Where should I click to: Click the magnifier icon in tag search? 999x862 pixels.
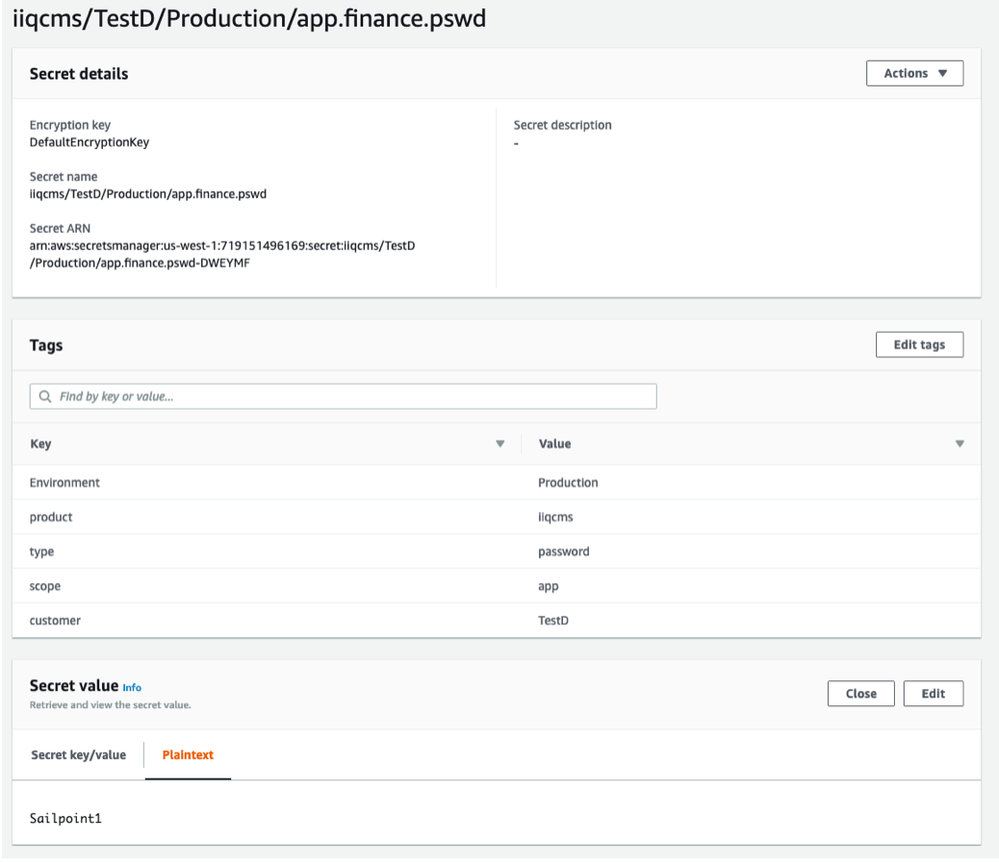click(45, 397)
